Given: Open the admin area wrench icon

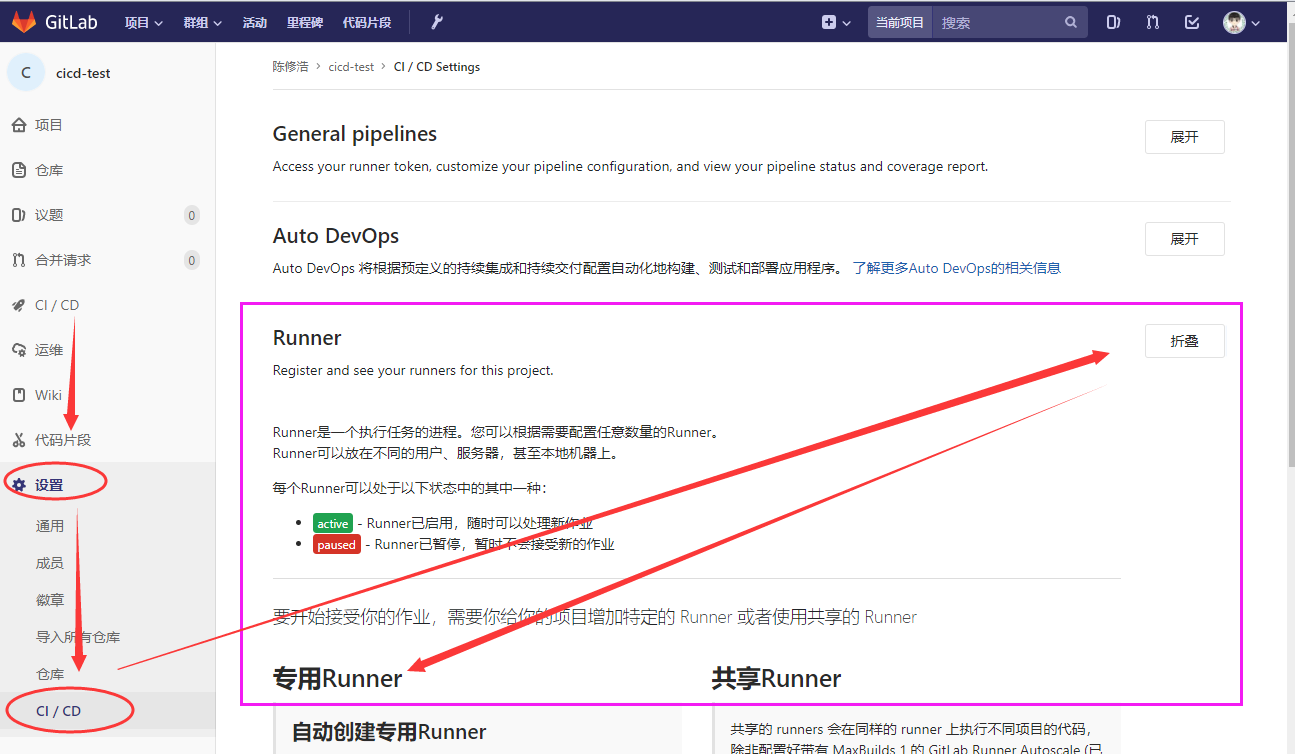Looking at the screenshot, I should [x=436, y=22].
